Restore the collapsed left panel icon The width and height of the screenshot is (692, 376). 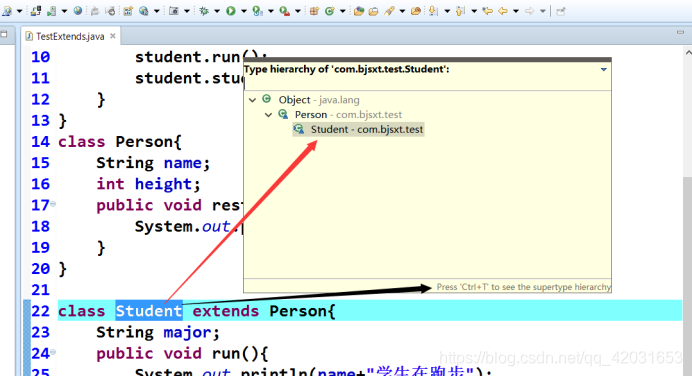(x=4, y=34)
